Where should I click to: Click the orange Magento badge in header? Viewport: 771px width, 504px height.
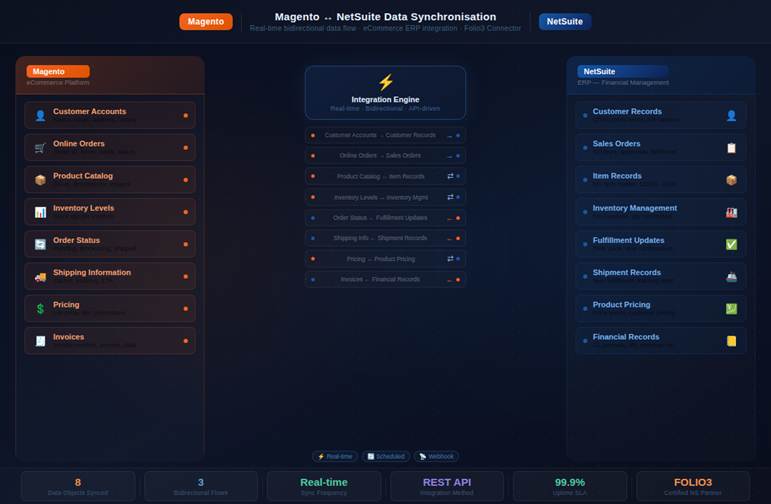206,22
